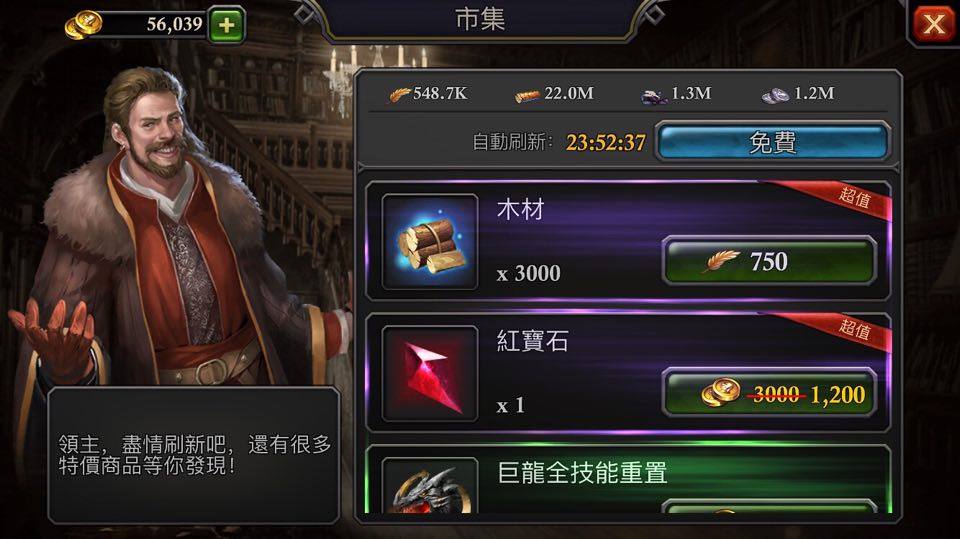This screenshot has height=539, width=960.
Task: Buy wood for 750 food
Action: click(770, 262)
